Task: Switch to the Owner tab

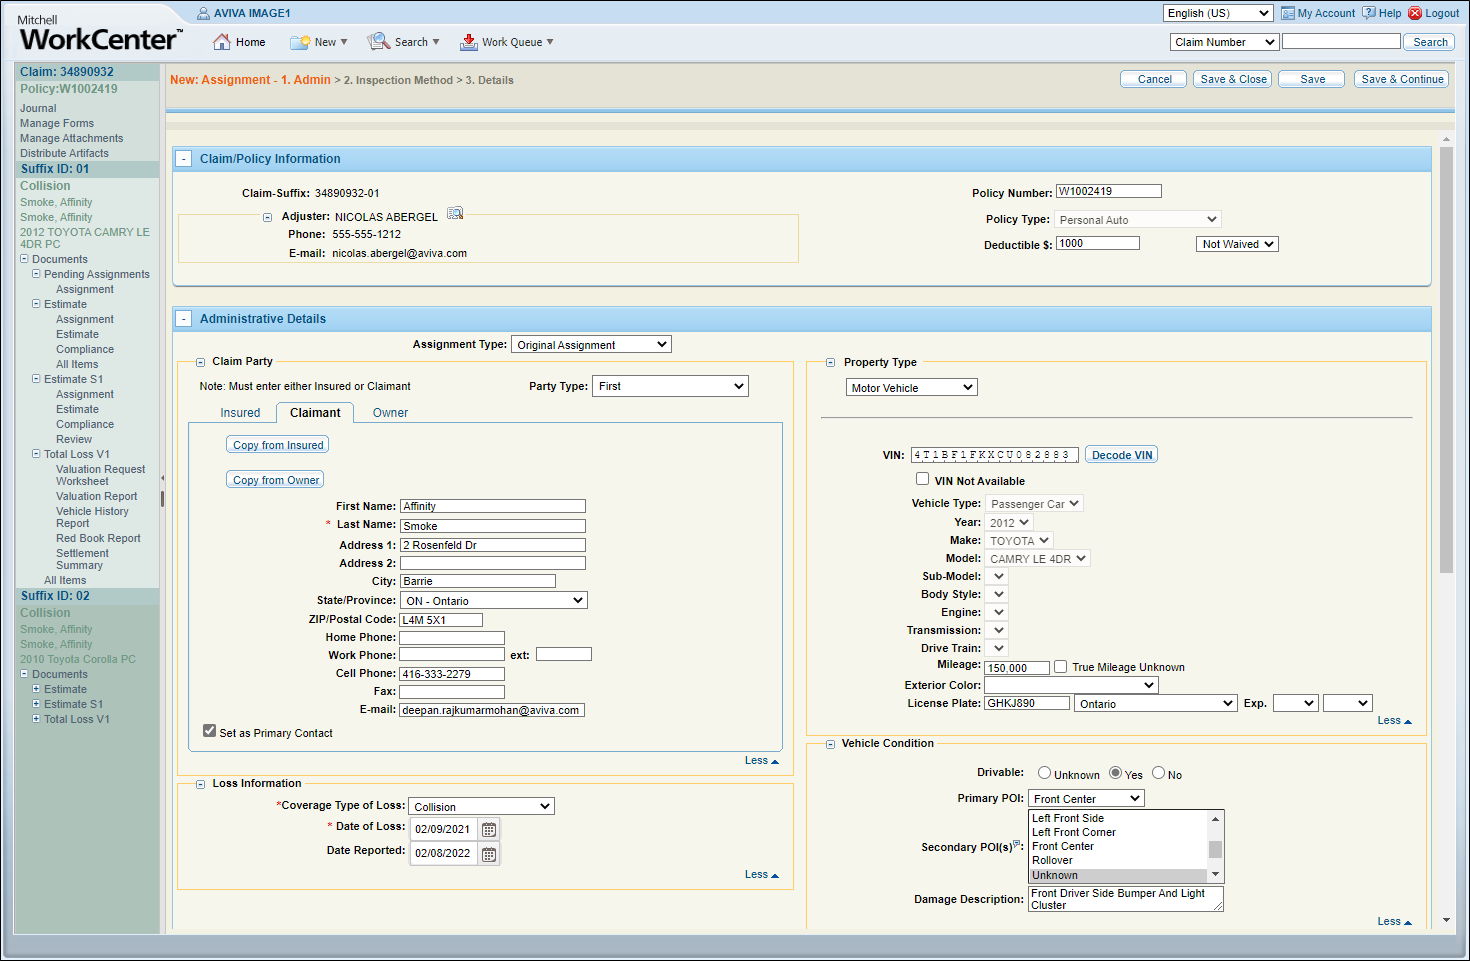Action: (390, 413)
